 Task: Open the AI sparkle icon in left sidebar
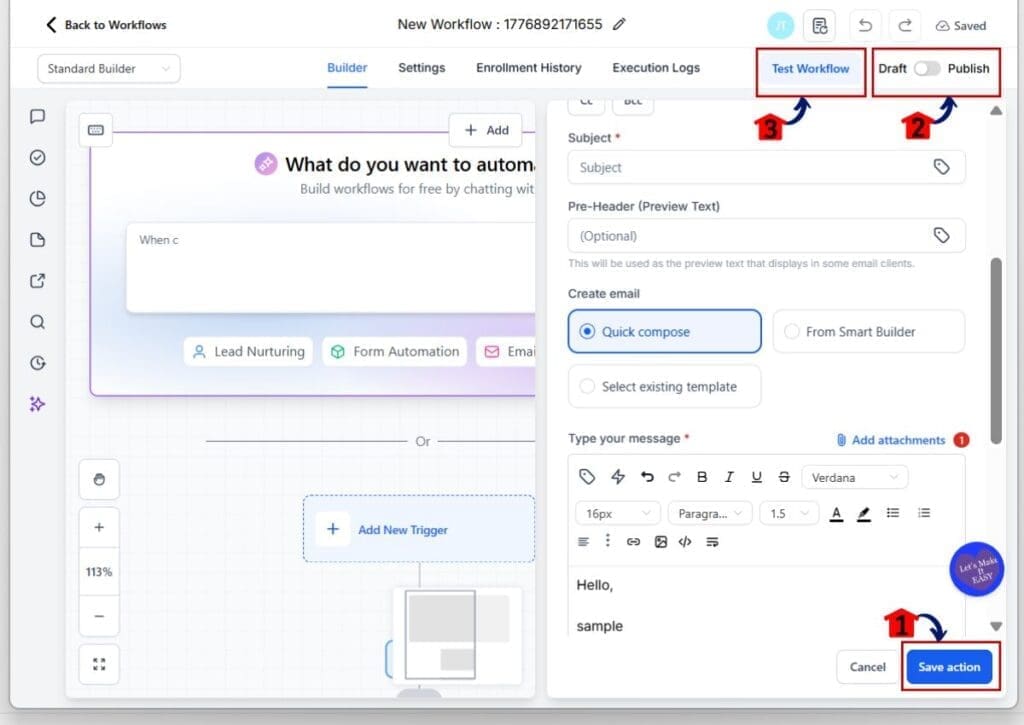37,404
